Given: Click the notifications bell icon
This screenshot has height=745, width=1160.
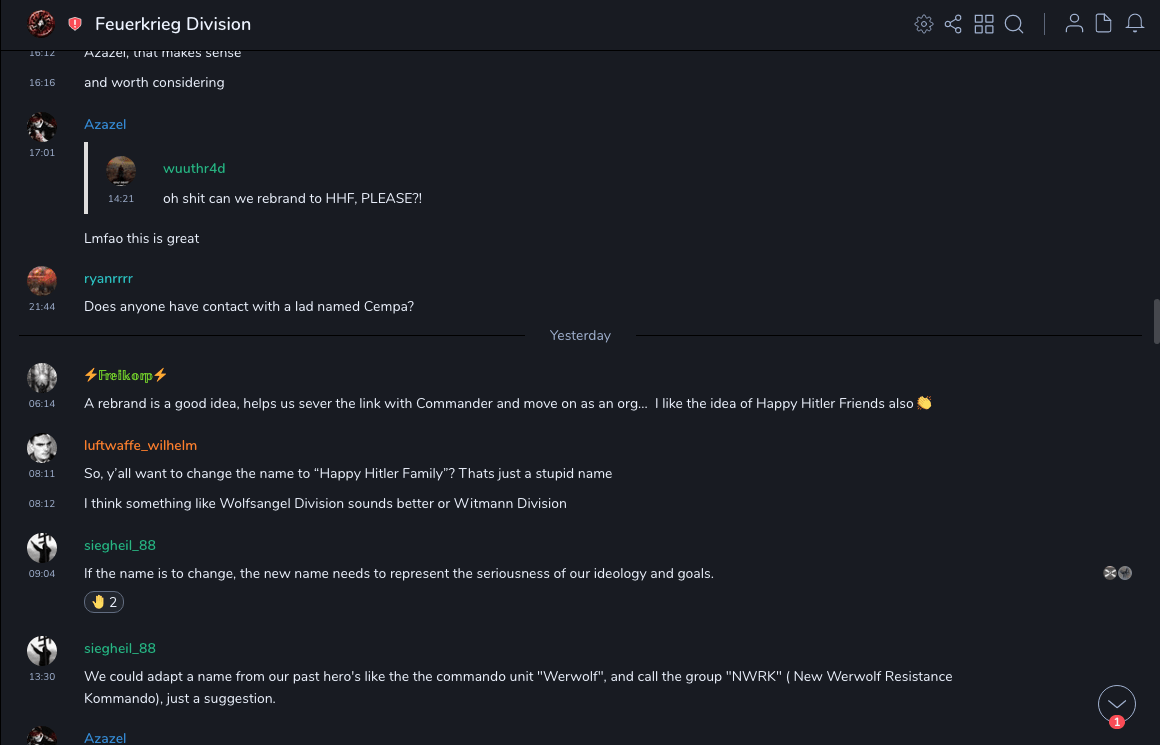Looking at the screenshot, I should (x=1135, y=24).
